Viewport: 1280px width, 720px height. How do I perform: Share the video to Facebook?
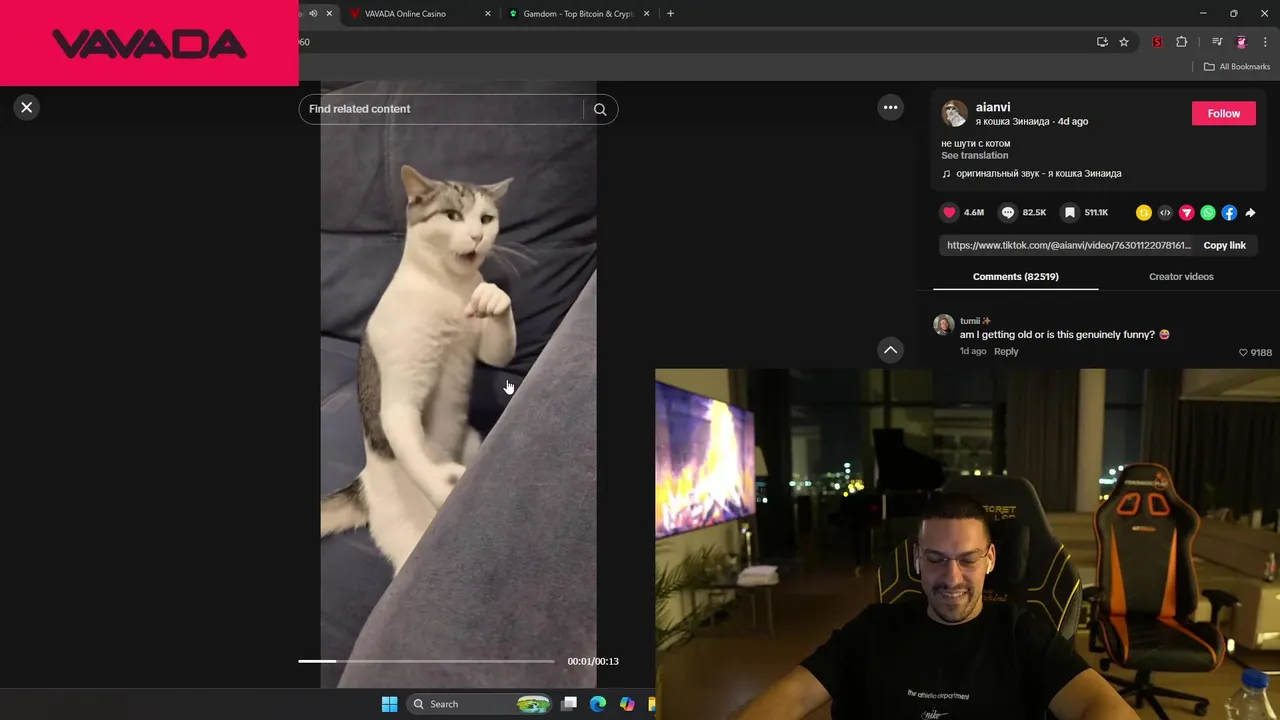click(x=1229, y=212)
